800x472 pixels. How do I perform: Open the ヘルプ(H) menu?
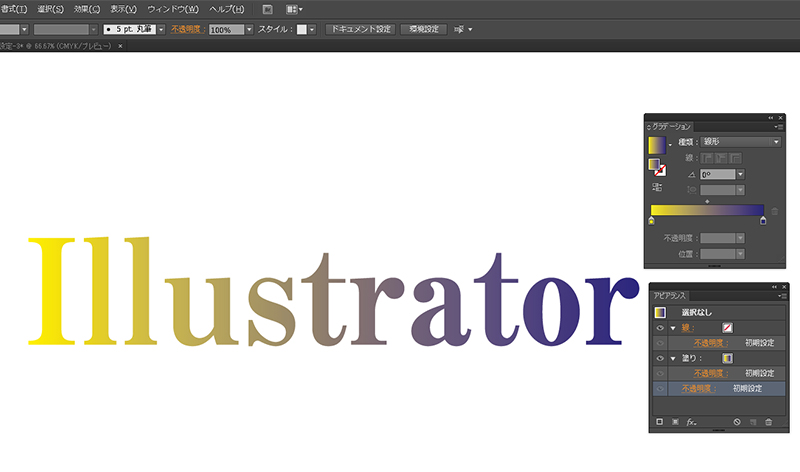(x=227, y=9)
